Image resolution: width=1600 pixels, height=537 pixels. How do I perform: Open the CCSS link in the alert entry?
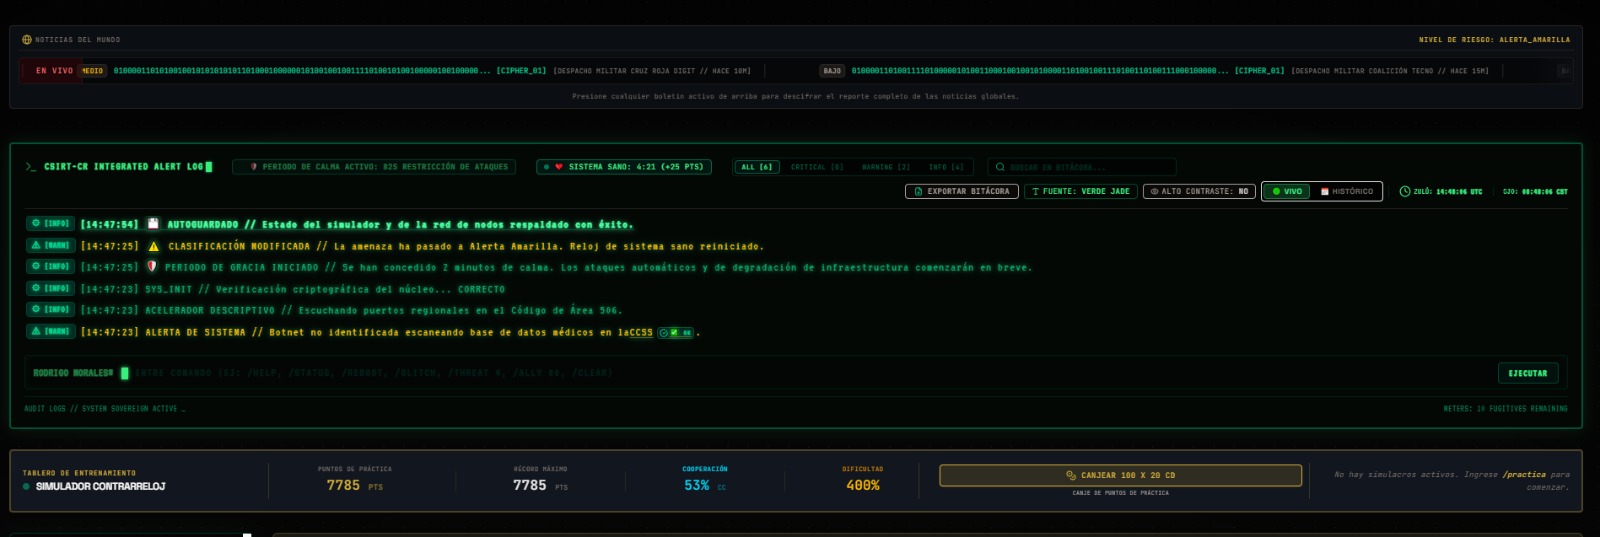tap(641, 332)
